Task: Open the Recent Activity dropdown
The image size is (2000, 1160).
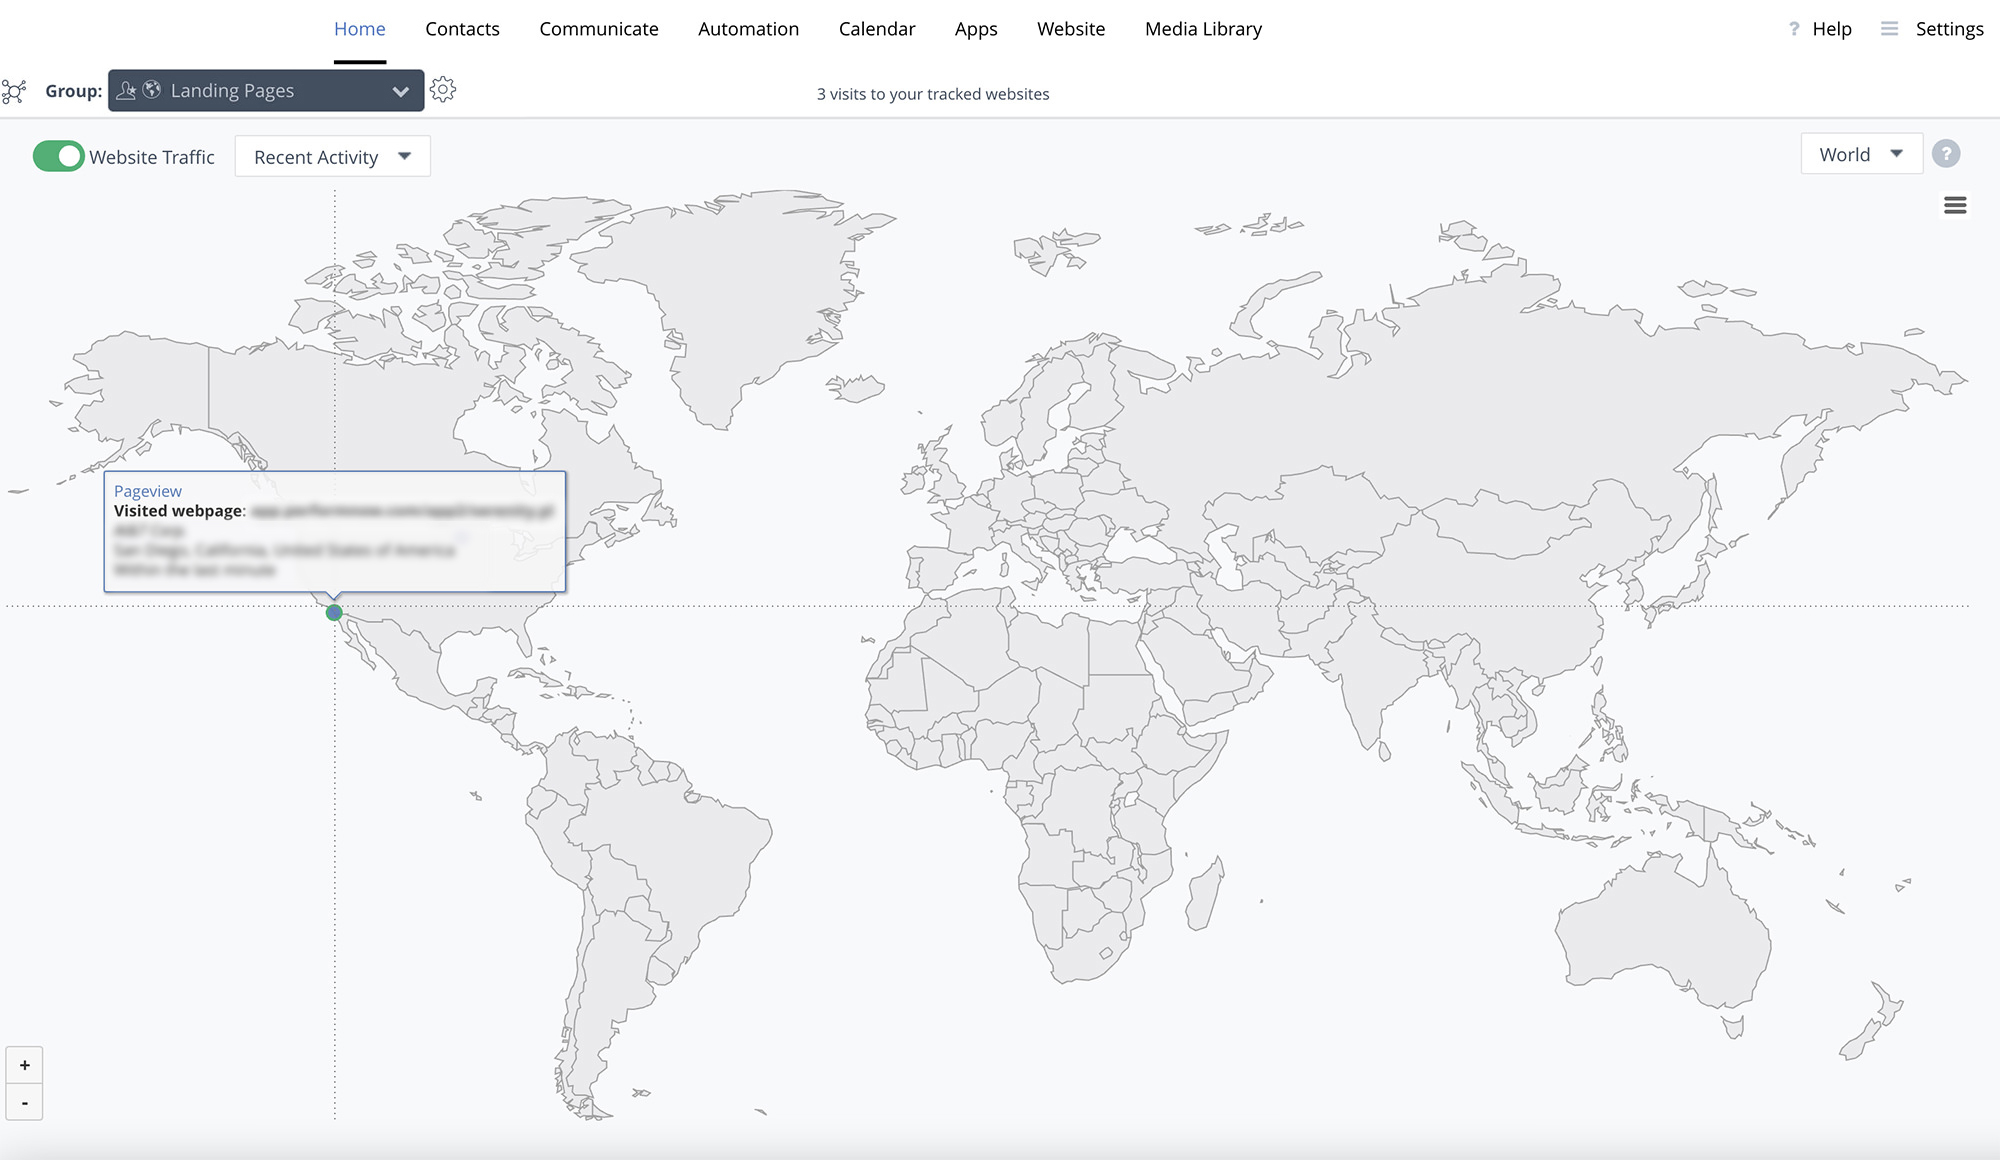Action: pos(332,157)
